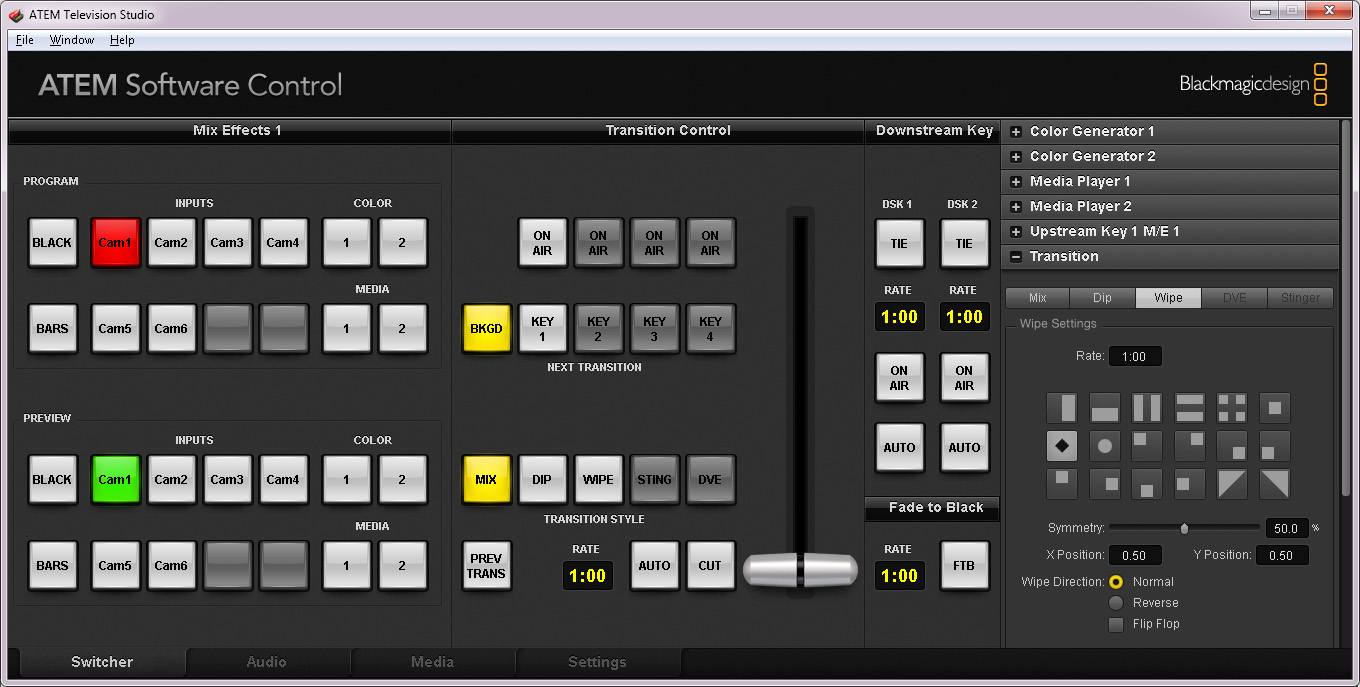Open the Window menu
The width and height of the screenshot is (1360, 687).
tap(72, 40)
